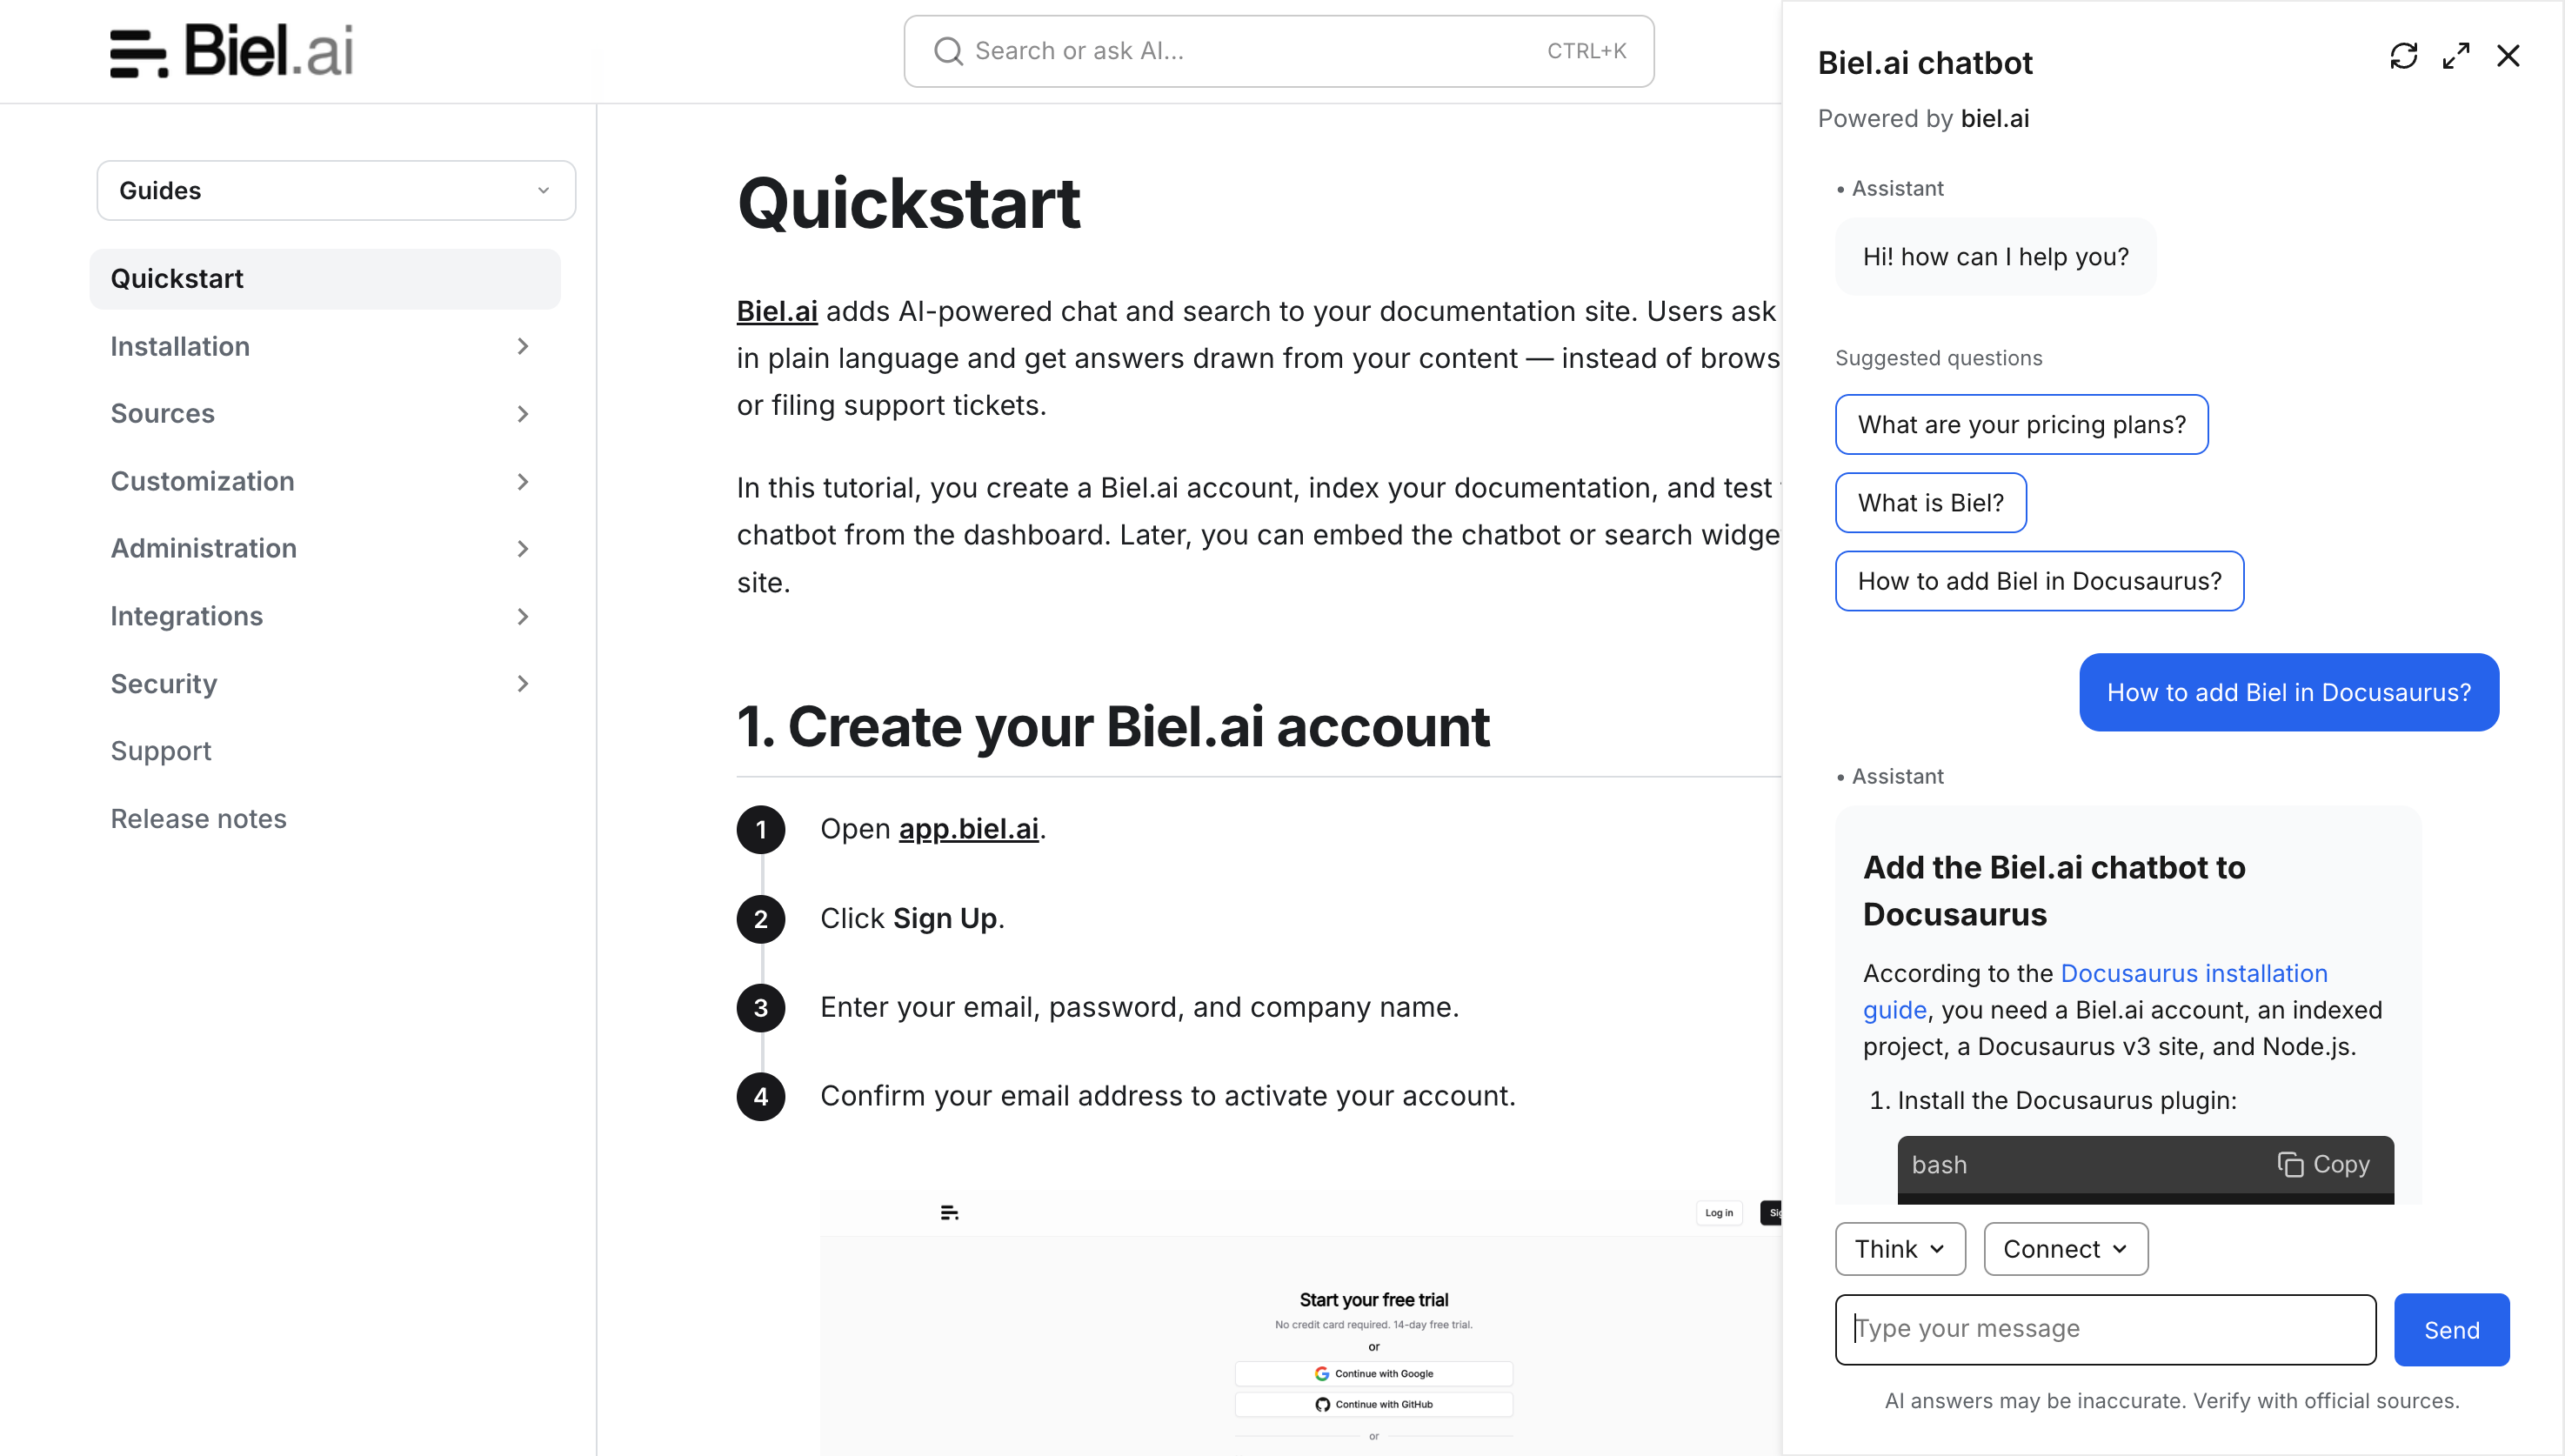Click the Biel.ai logo in the header
2565x1456 pixels.
click(x=231, y=50)
